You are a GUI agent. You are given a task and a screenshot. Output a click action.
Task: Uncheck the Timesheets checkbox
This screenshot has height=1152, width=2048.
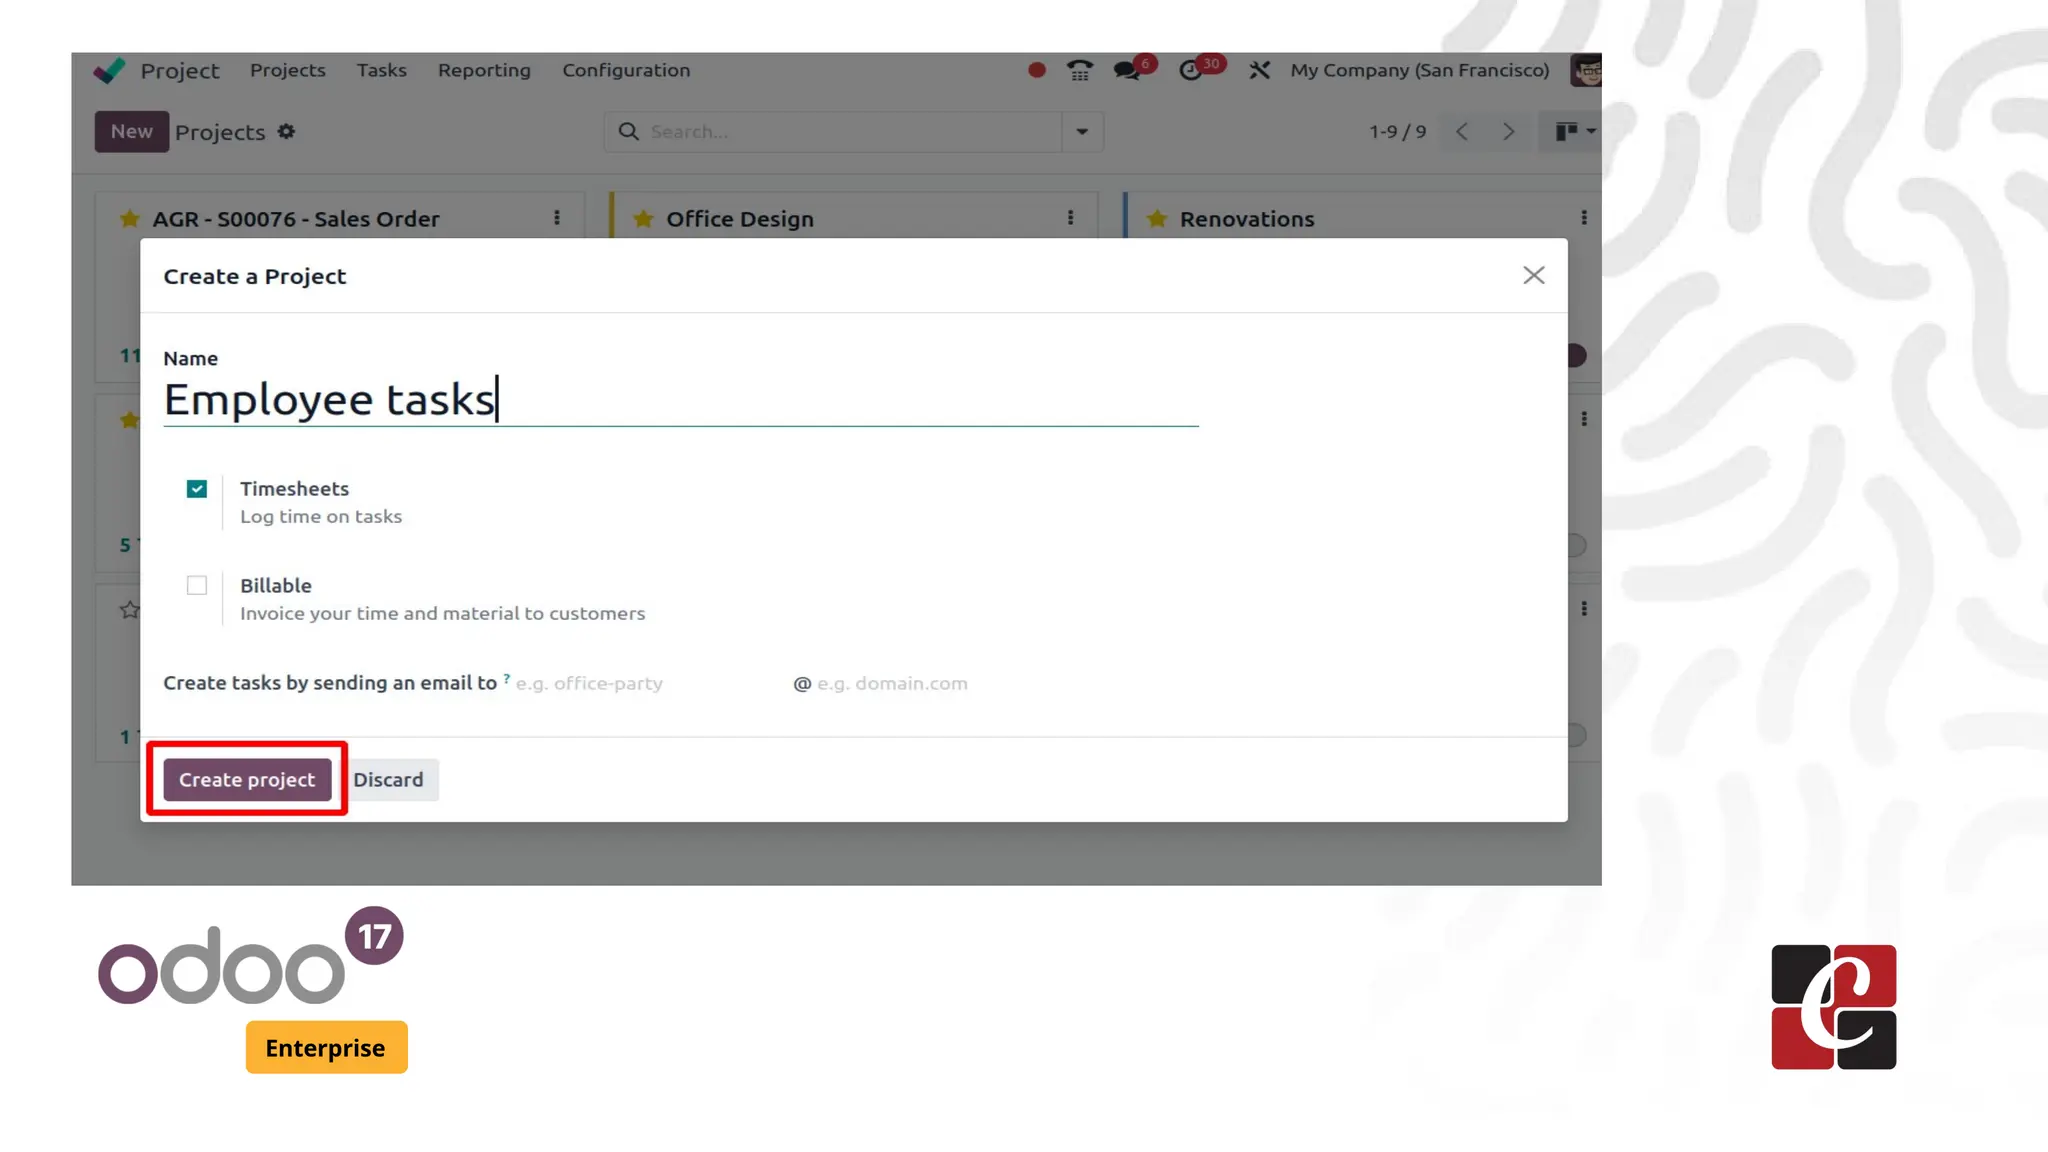tap(197, 489)
